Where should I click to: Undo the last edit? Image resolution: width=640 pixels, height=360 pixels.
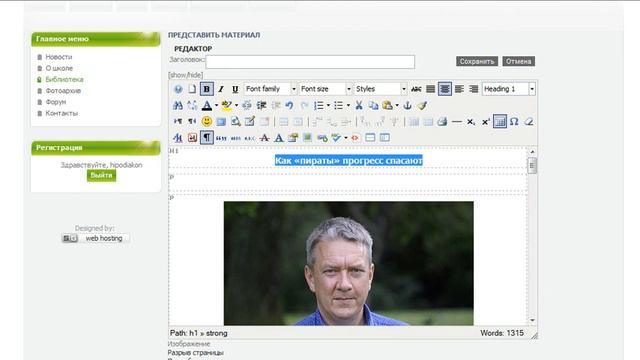pos(289,105)
